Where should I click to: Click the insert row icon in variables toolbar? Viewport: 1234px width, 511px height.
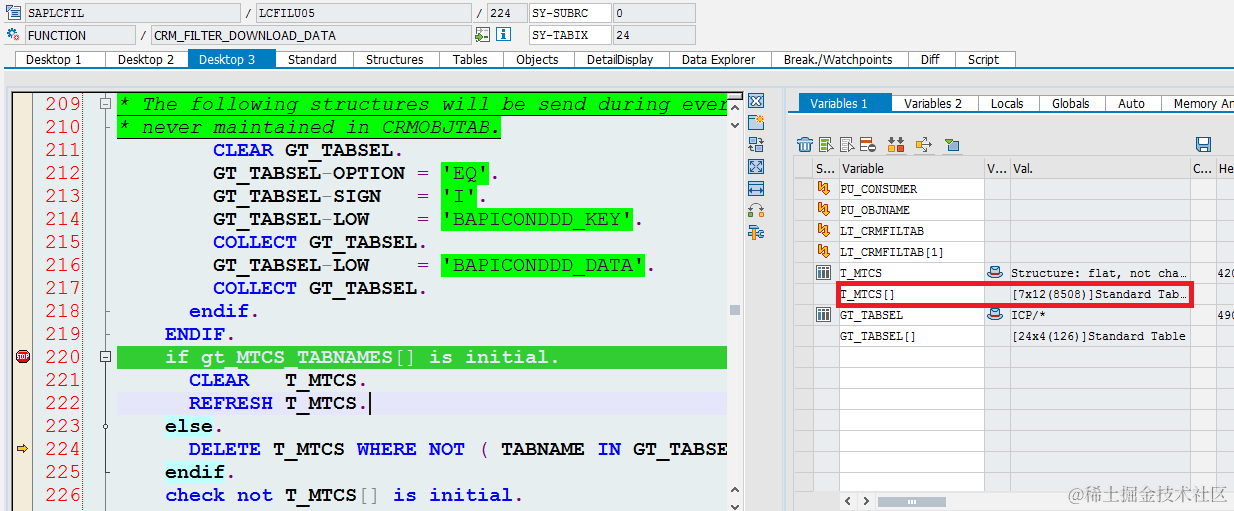[826, 144]
